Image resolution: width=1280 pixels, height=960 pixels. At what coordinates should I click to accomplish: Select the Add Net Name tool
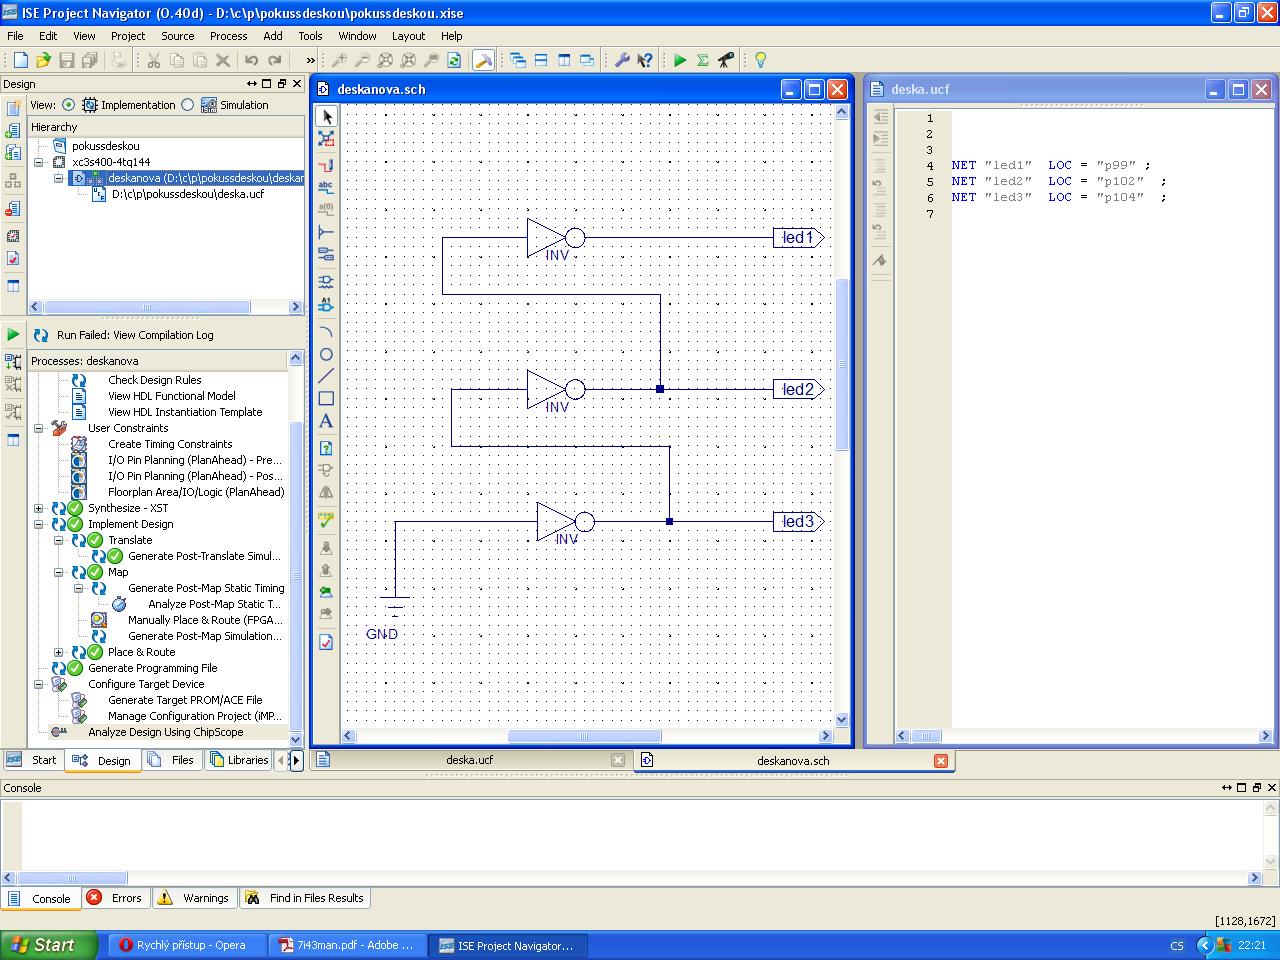point(326,187)
